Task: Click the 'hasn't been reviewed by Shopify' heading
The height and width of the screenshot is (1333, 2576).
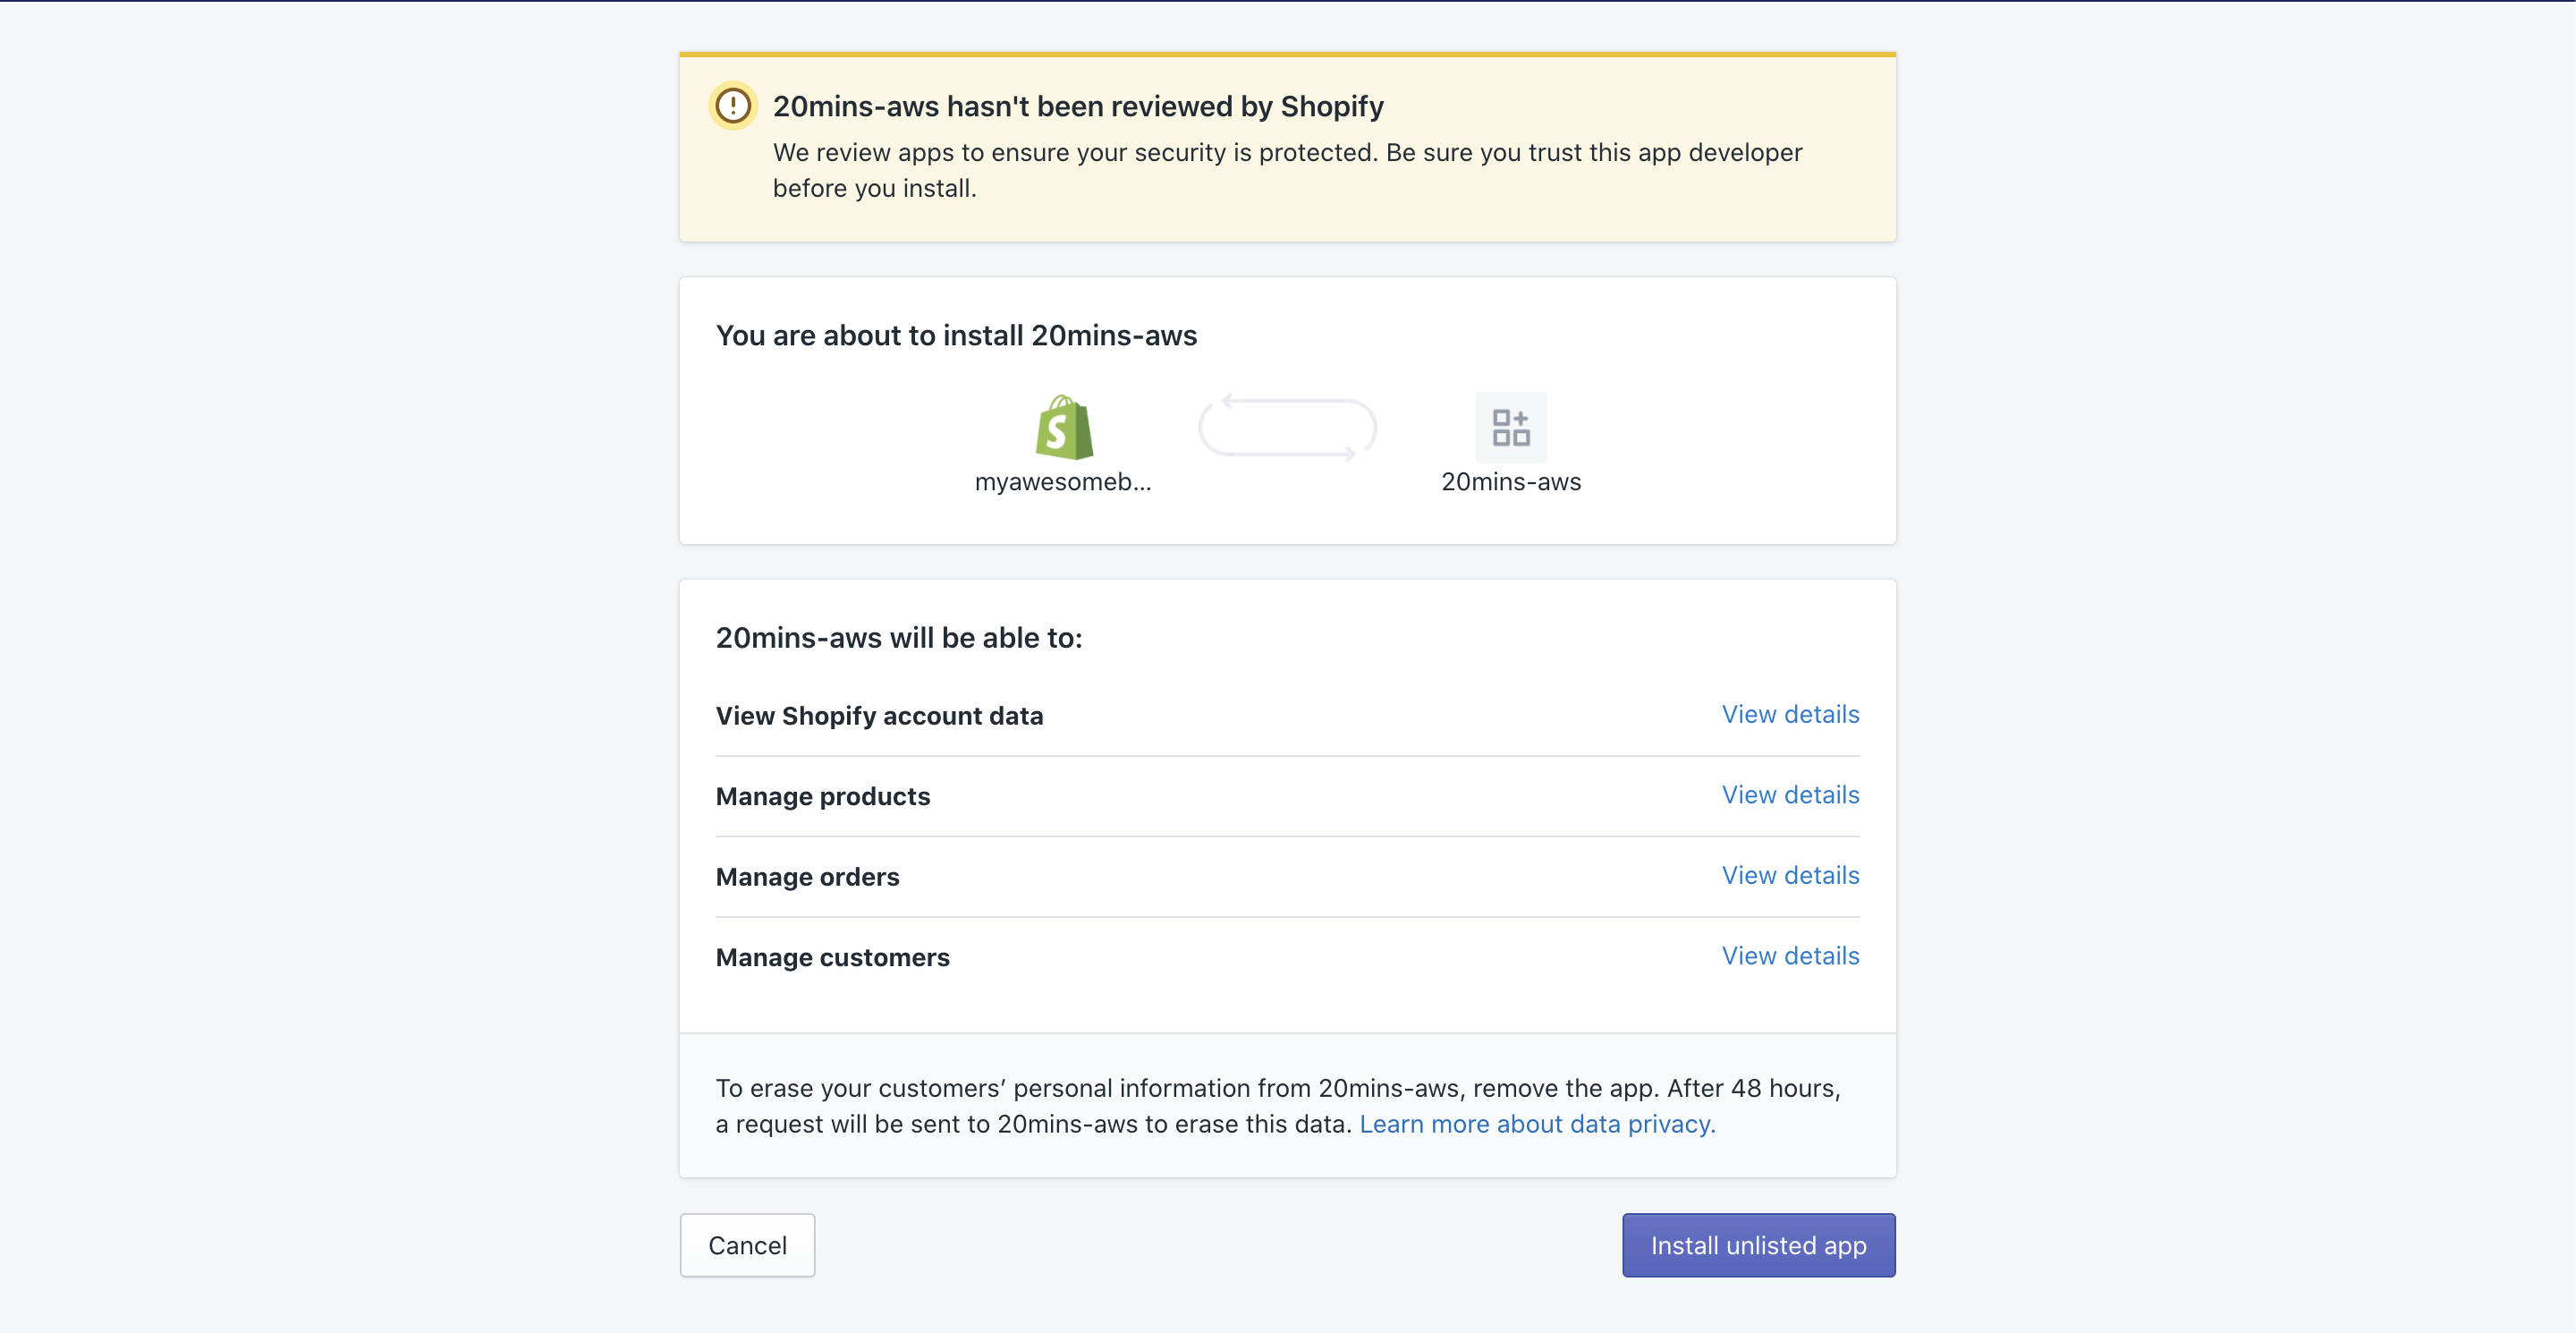Action: pos(1078,106)
